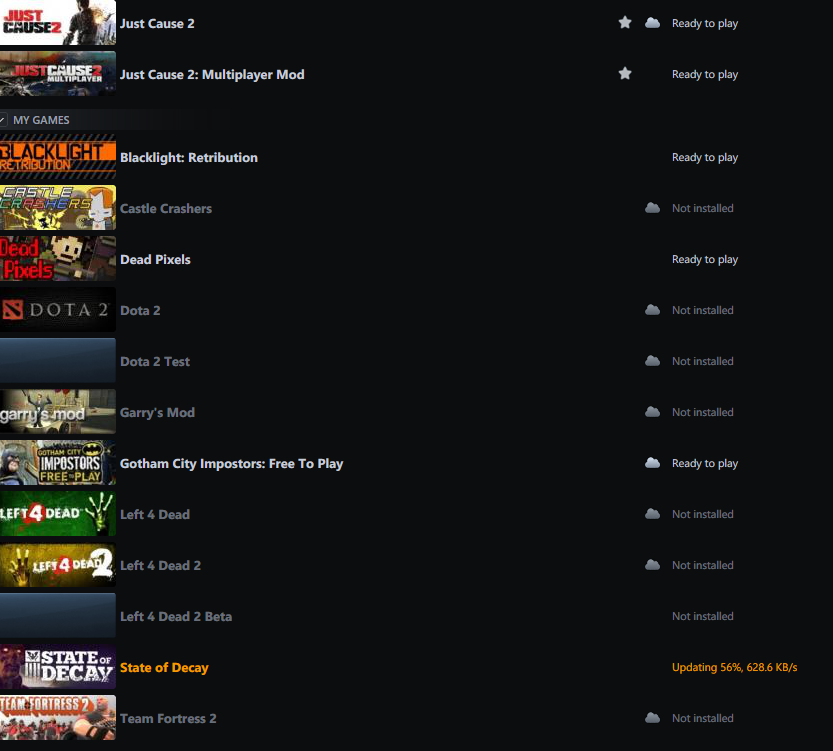The width and height of the screenshot is (833, 751).
Task: Select the Blacklight Retribution banner thumbnail
Action: (x=57, y=156)
